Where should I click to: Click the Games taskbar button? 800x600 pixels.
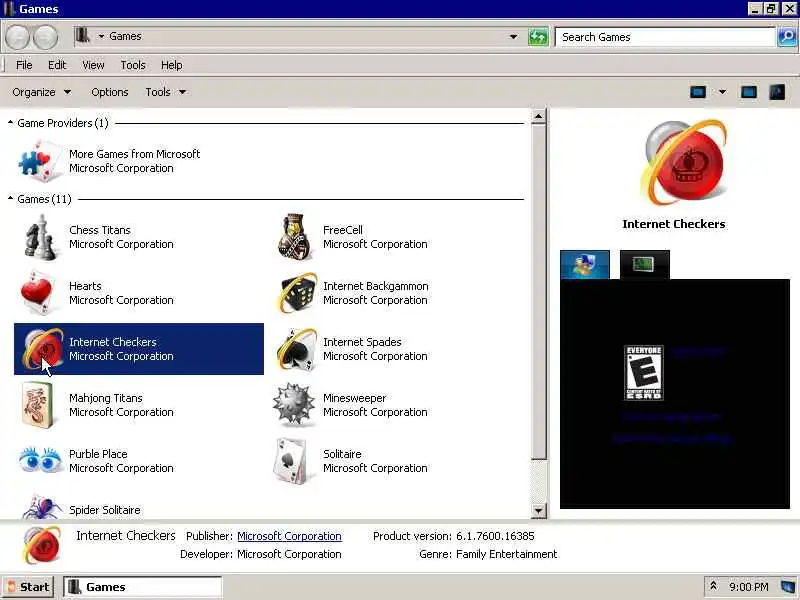coord(142,587)
